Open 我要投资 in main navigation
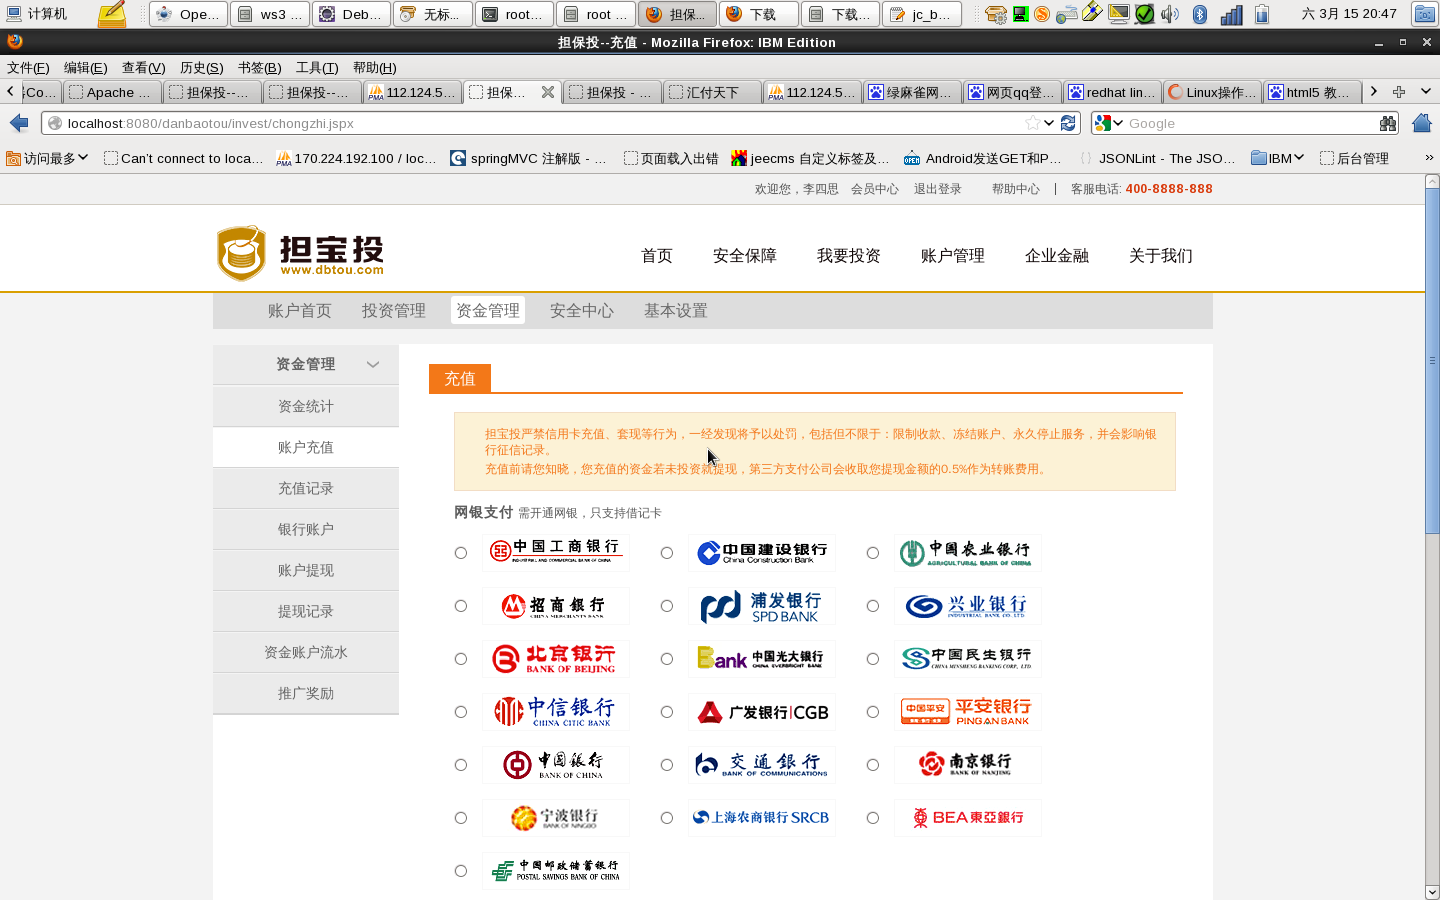 (x=849, y=256)
